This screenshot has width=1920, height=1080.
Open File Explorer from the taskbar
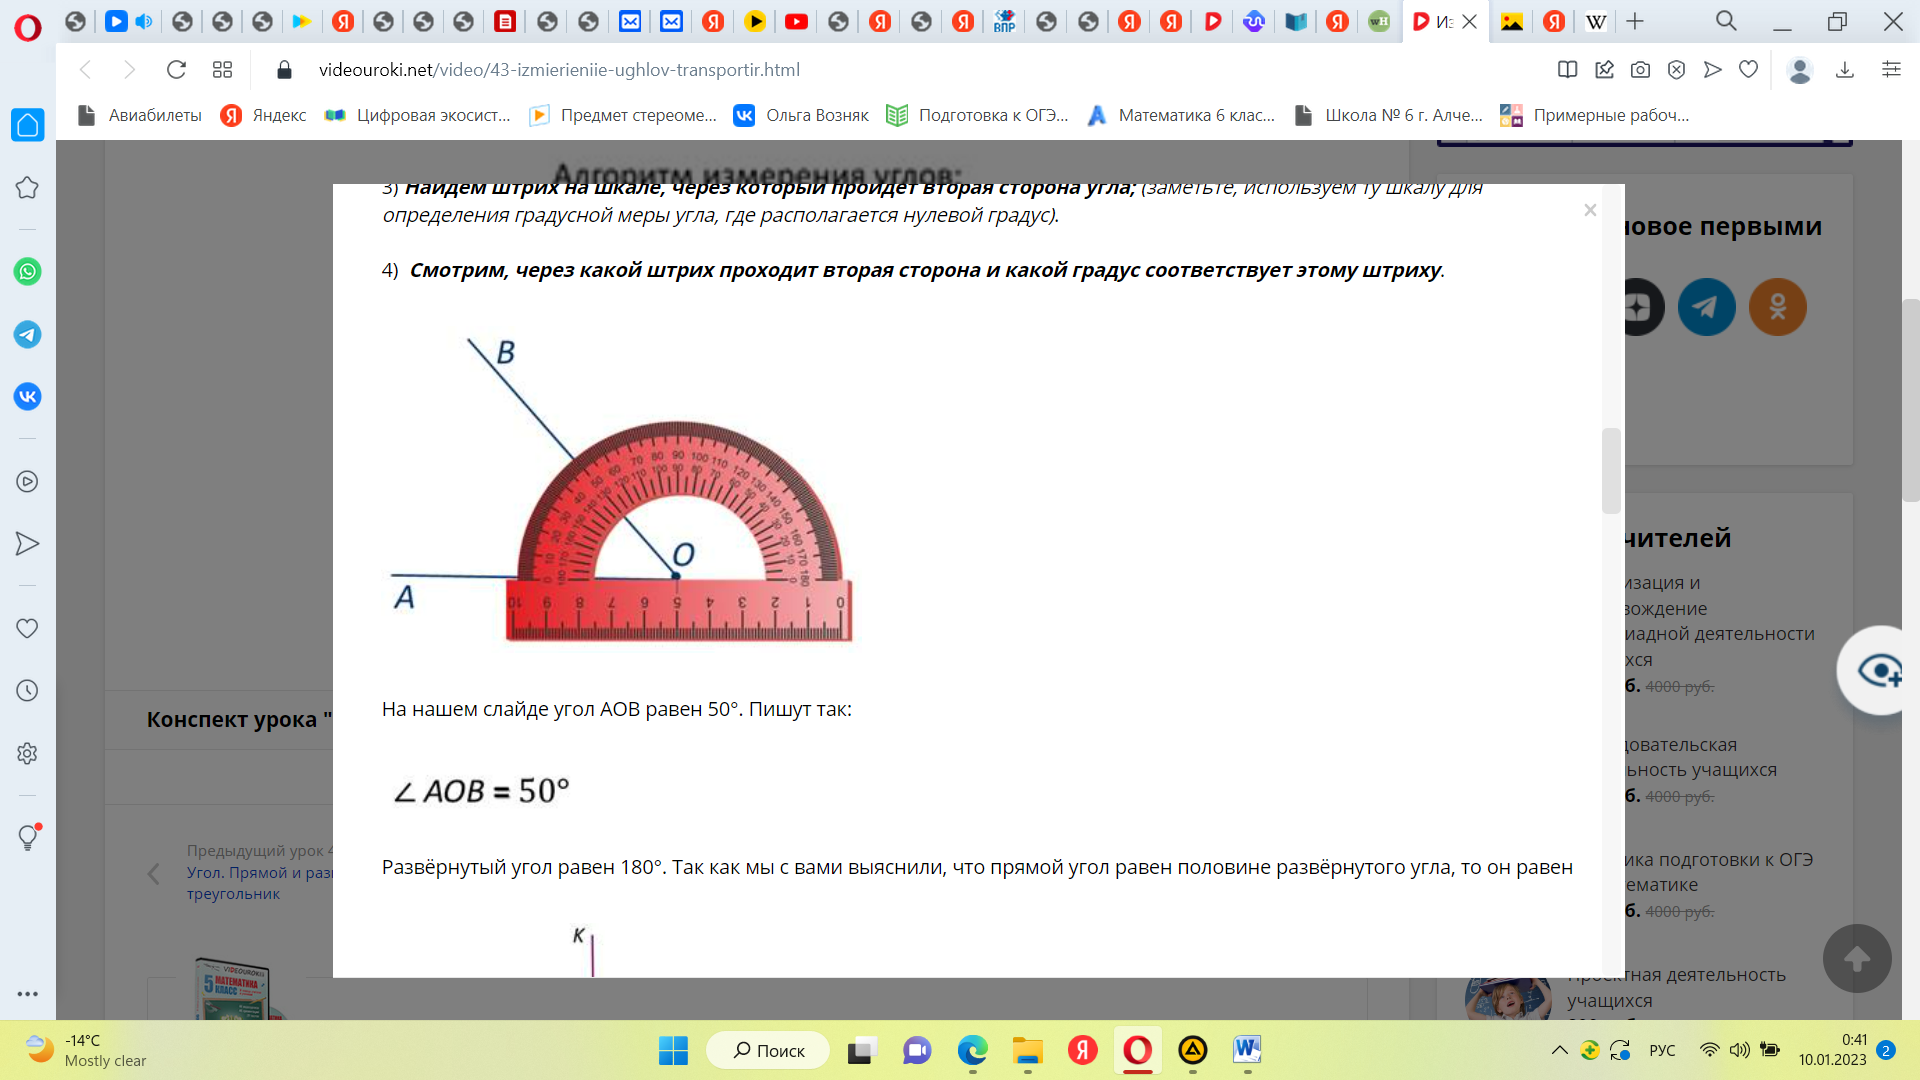click(x=1027, y=1050)
